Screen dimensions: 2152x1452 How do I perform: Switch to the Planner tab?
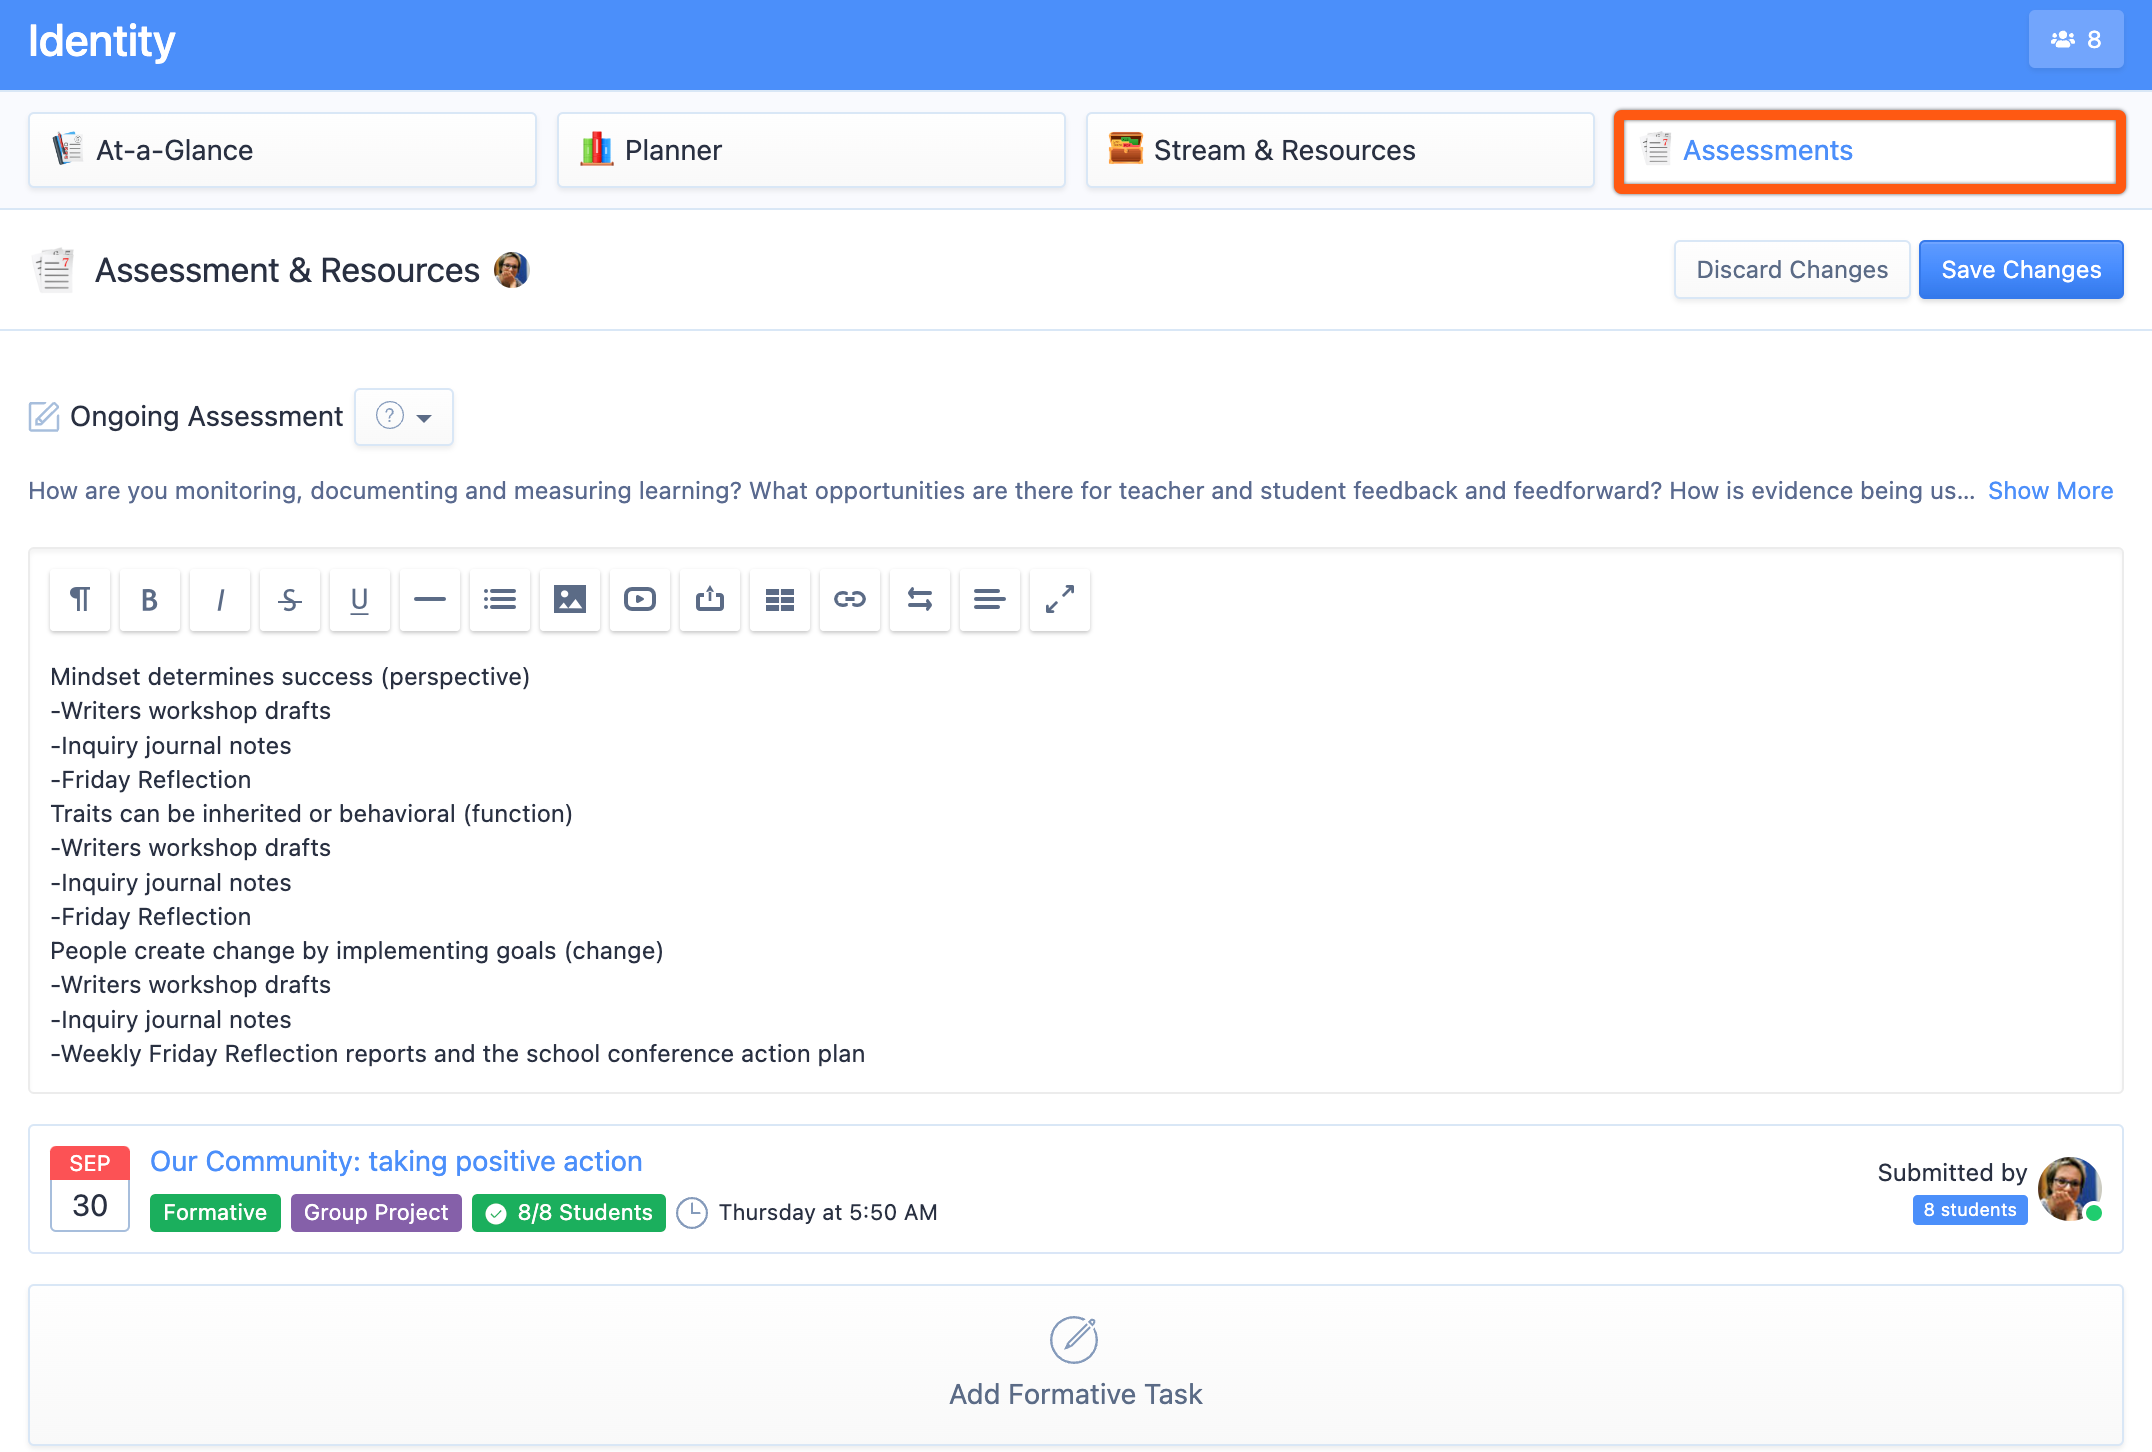point(810,150)
